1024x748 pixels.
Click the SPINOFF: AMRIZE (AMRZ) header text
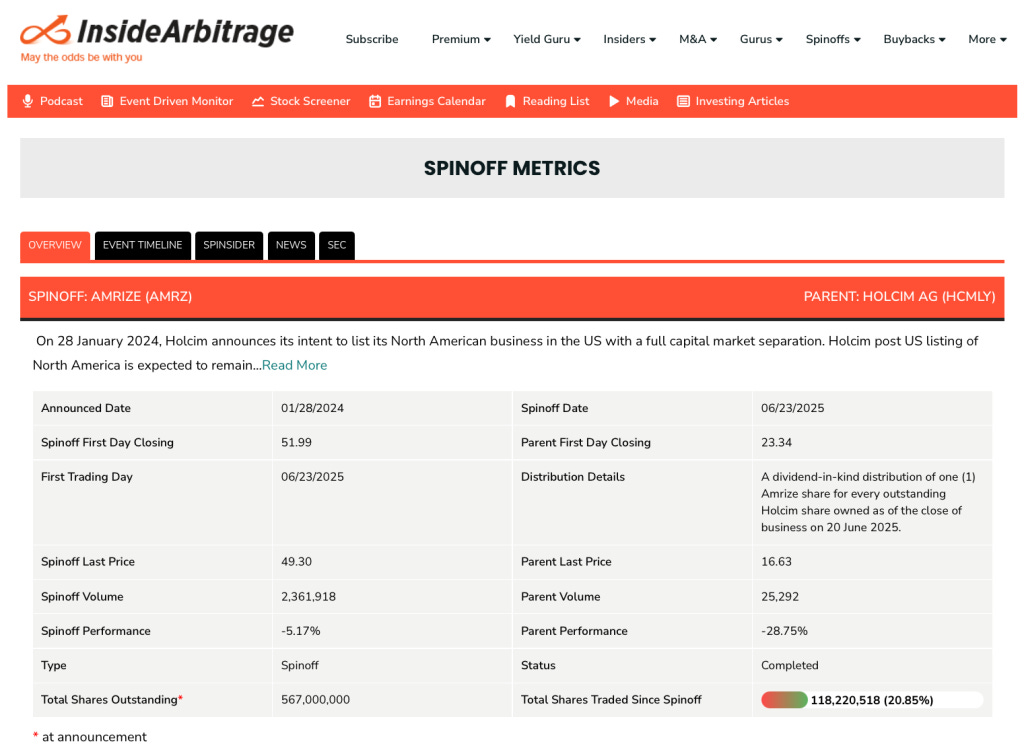110,297
